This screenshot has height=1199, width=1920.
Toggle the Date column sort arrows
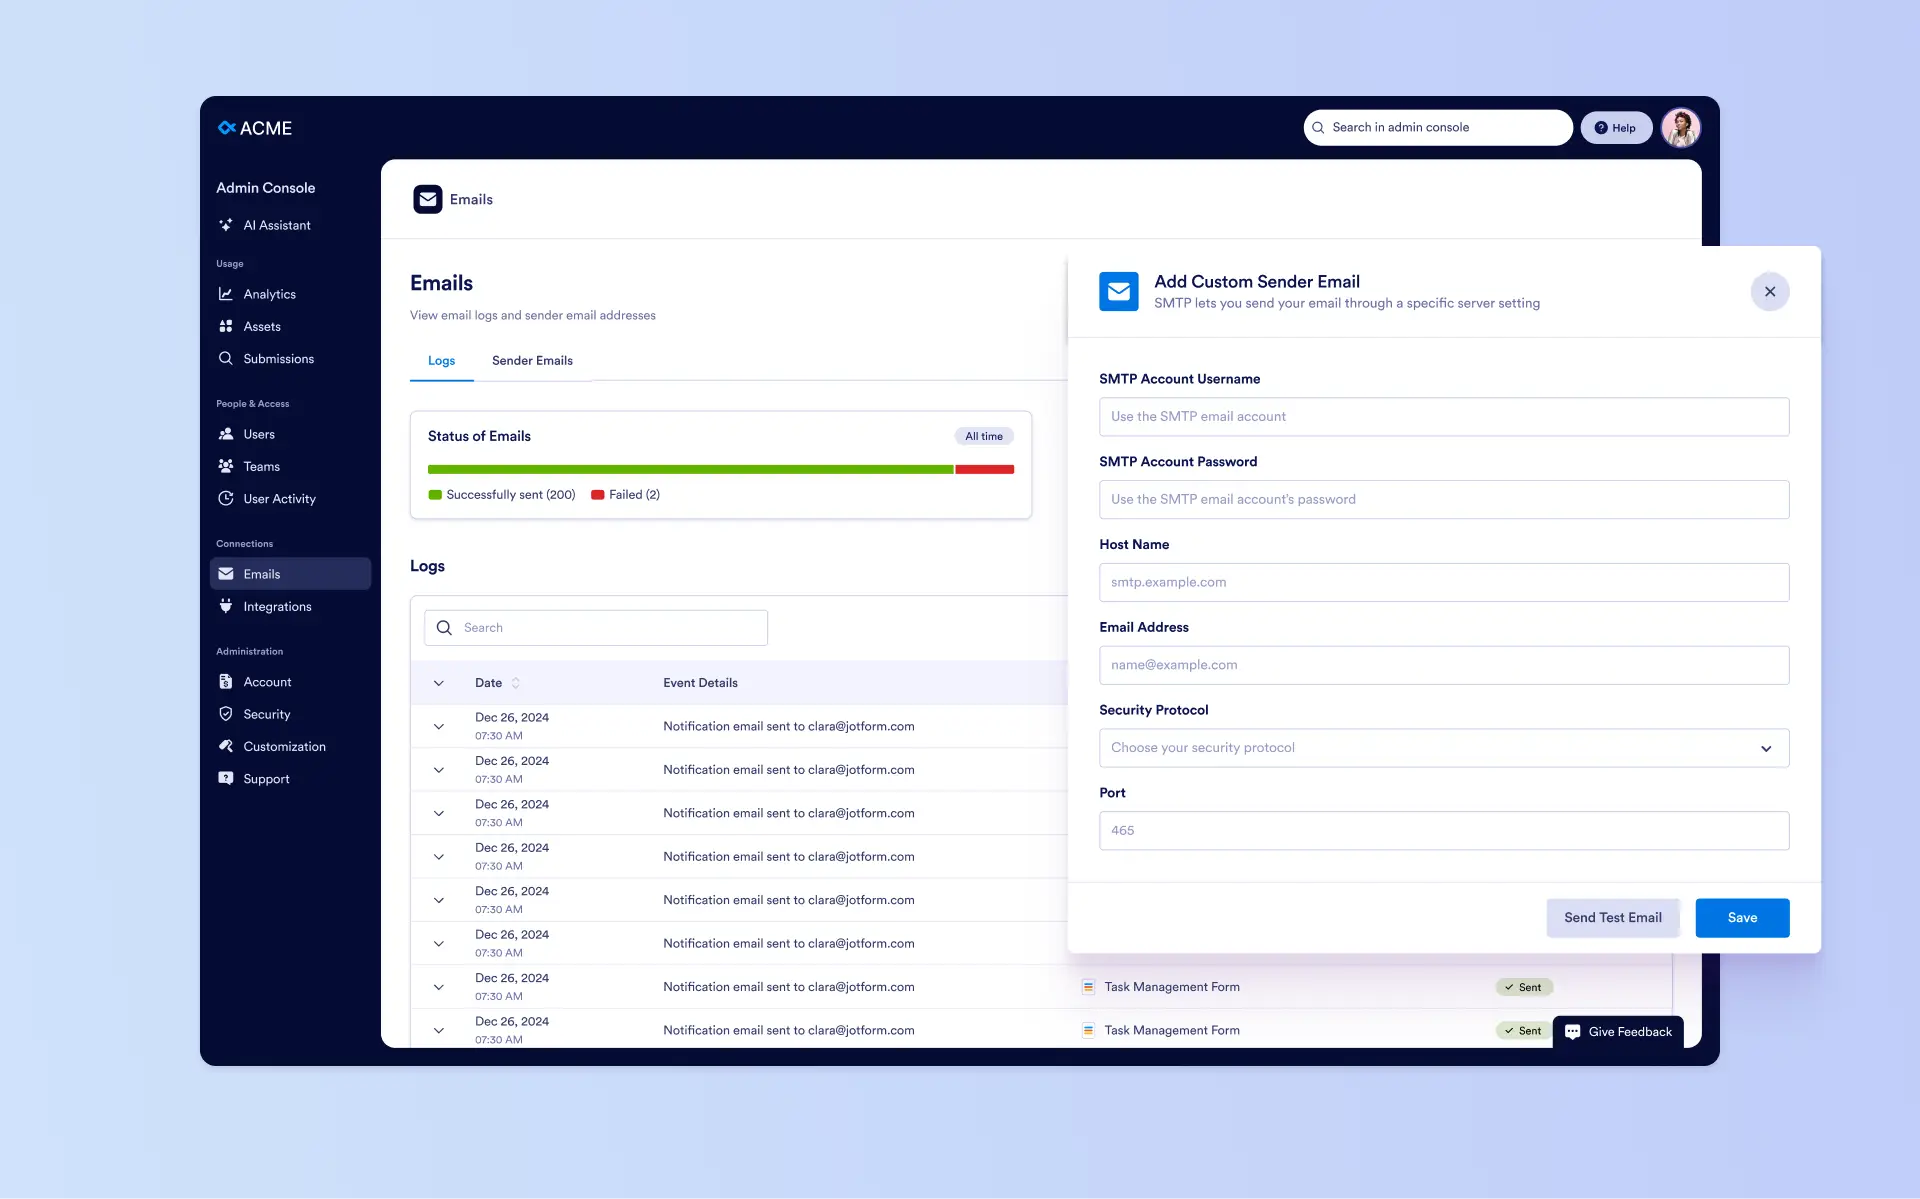(516, 683)
